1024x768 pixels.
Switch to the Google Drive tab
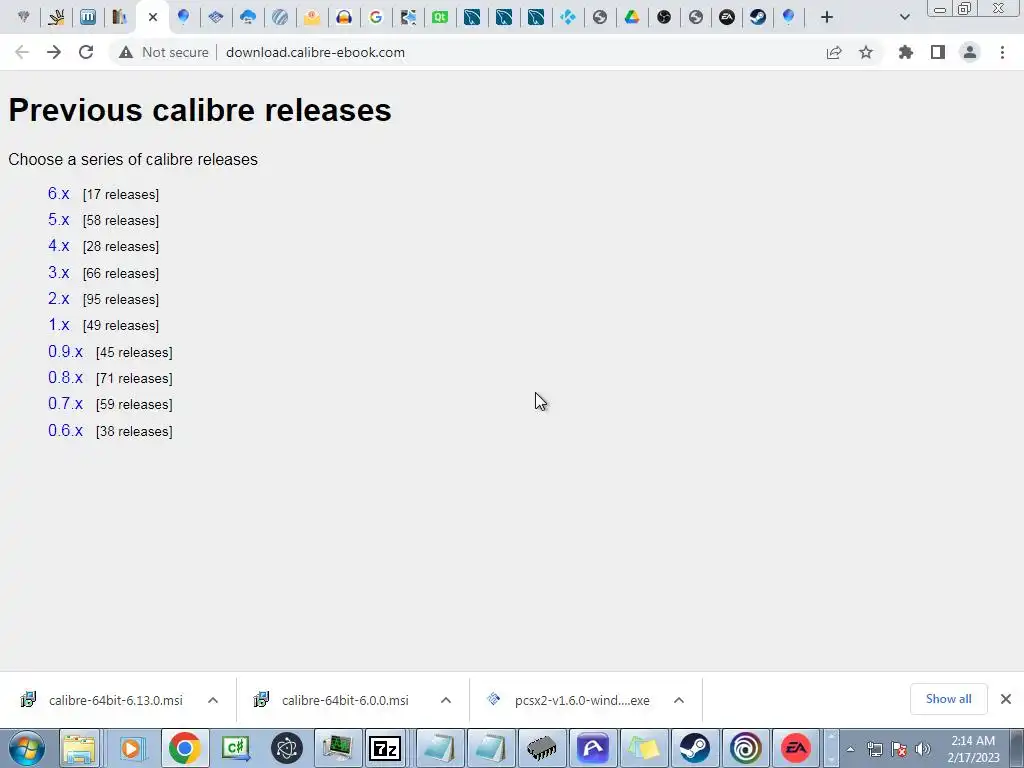tap(632, 17)
